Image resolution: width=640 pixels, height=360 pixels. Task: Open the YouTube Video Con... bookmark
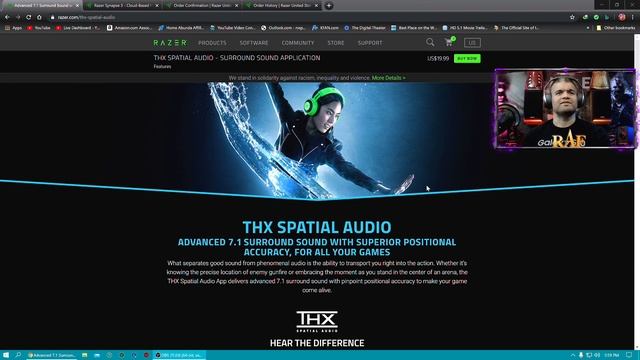coord(232,28)
